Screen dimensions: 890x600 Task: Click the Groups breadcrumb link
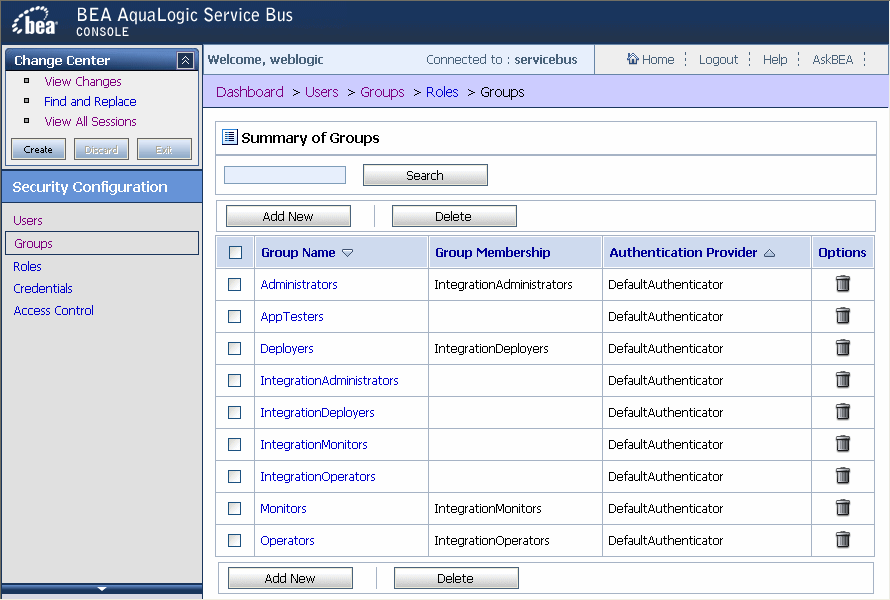pos(382,92)
